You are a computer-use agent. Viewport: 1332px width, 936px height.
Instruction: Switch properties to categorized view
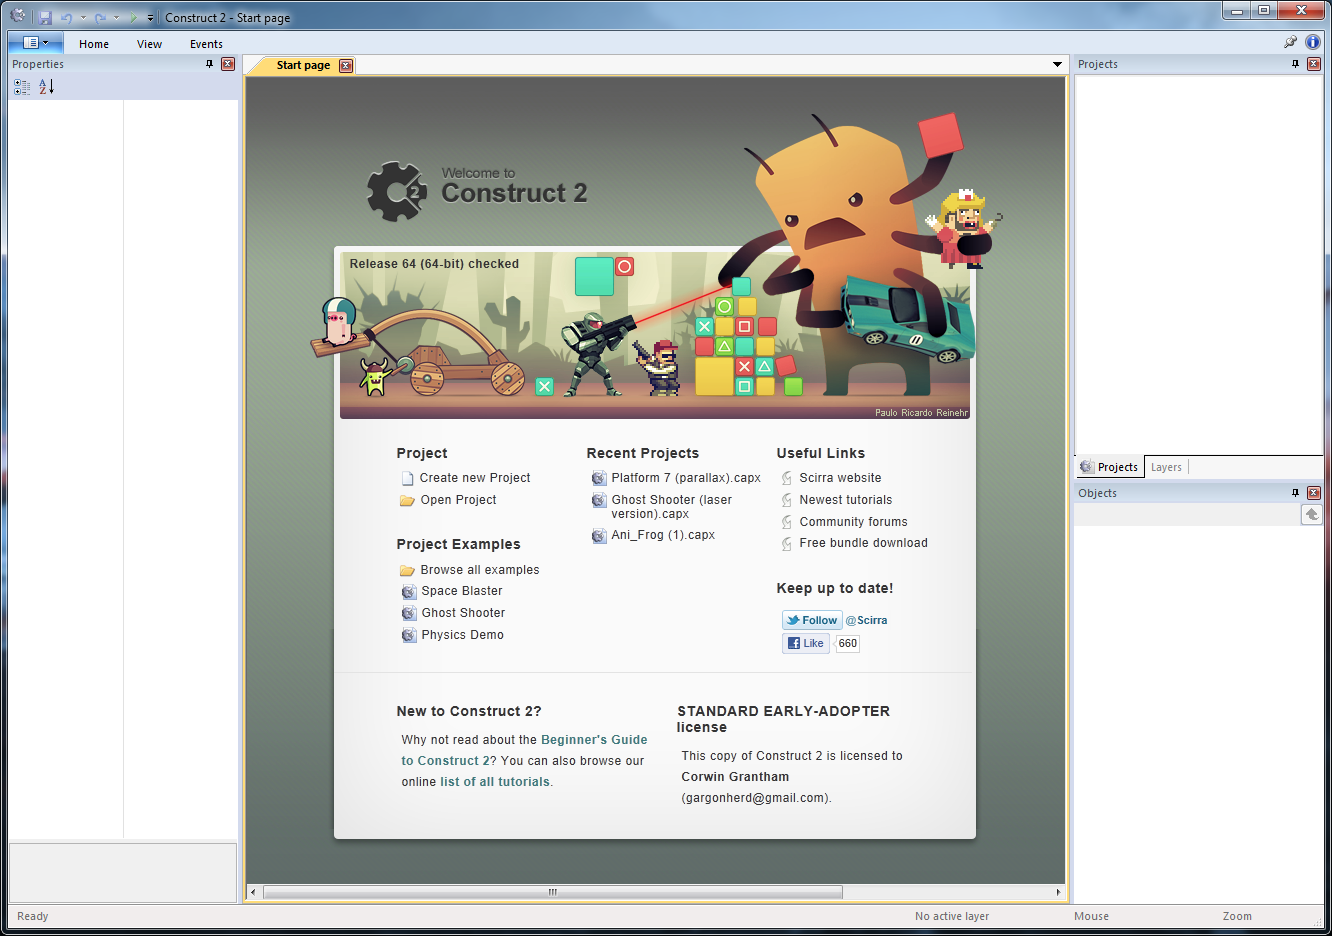(x=22, y=87)
